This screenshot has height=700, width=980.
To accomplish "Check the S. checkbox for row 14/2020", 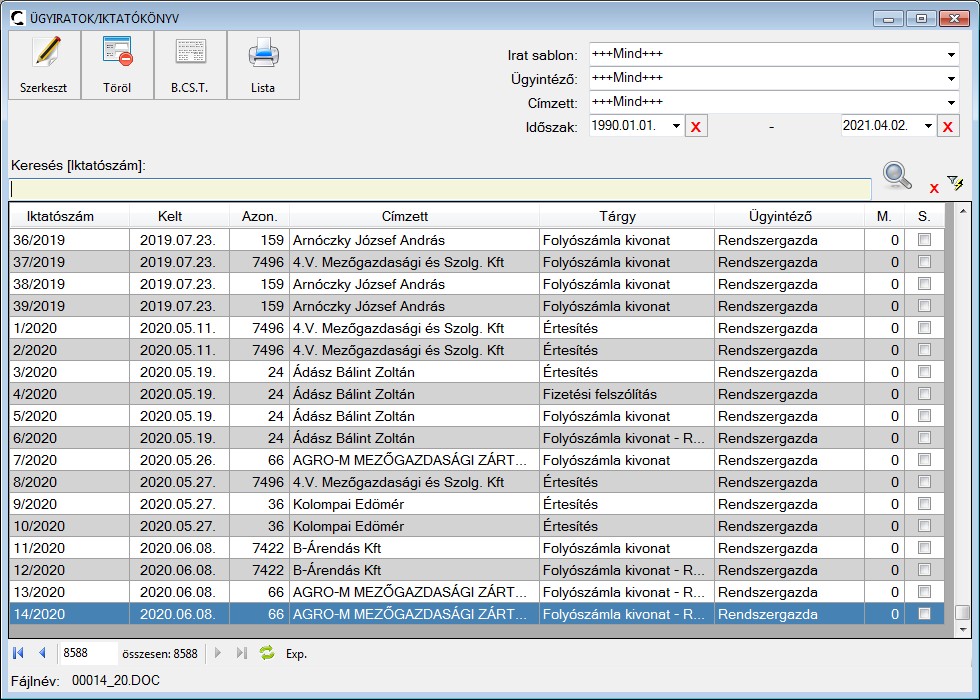I will coord(924,614).
